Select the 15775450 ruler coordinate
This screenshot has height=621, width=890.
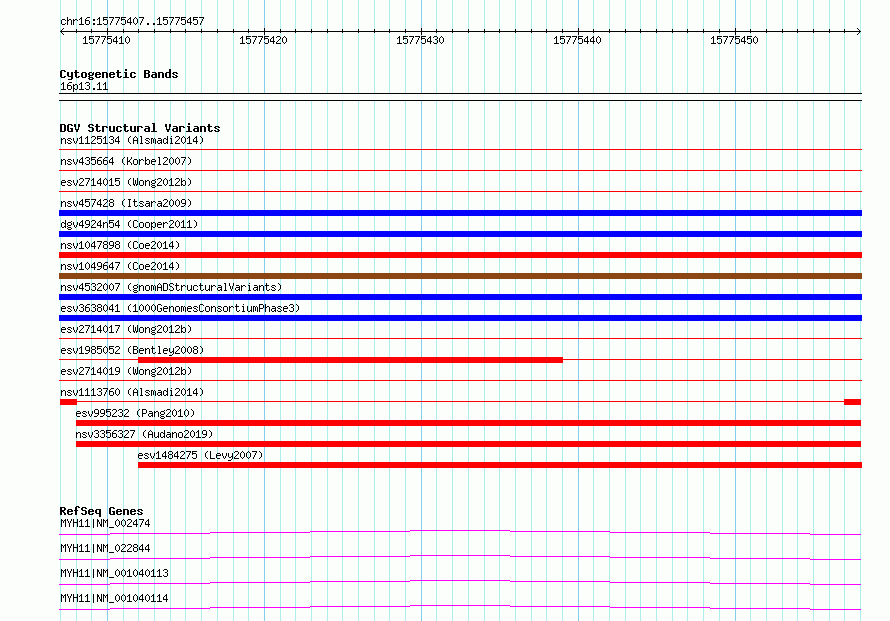click(734, 40)
